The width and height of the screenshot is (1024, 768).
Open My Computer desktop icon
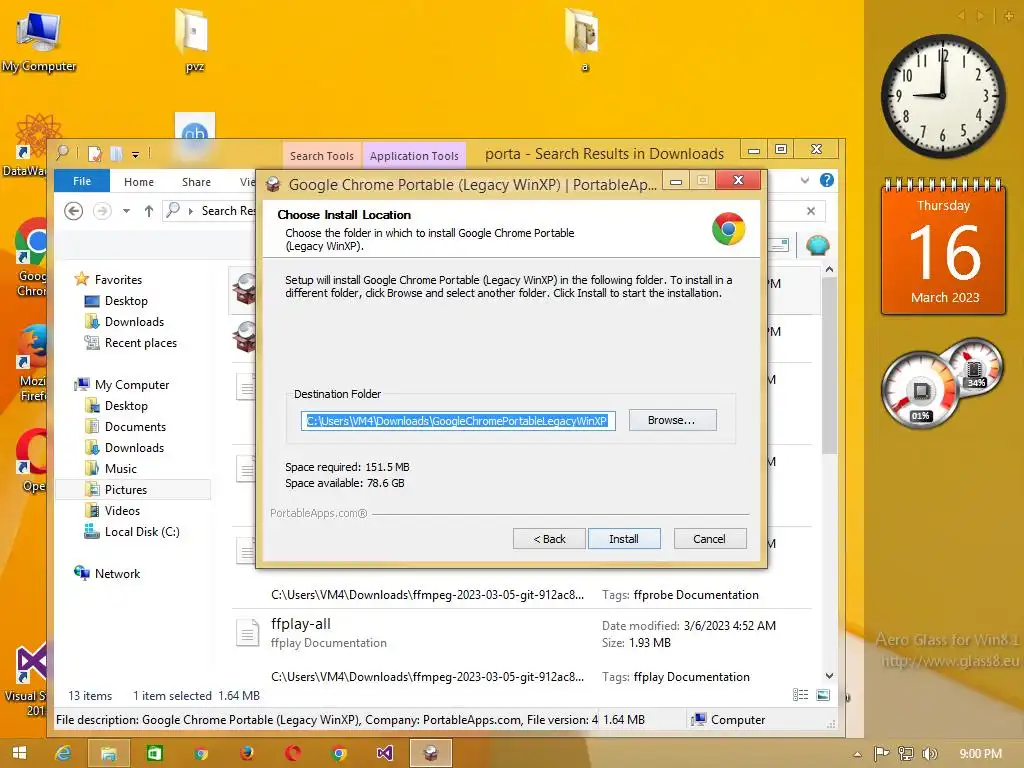tap(39, 40)
